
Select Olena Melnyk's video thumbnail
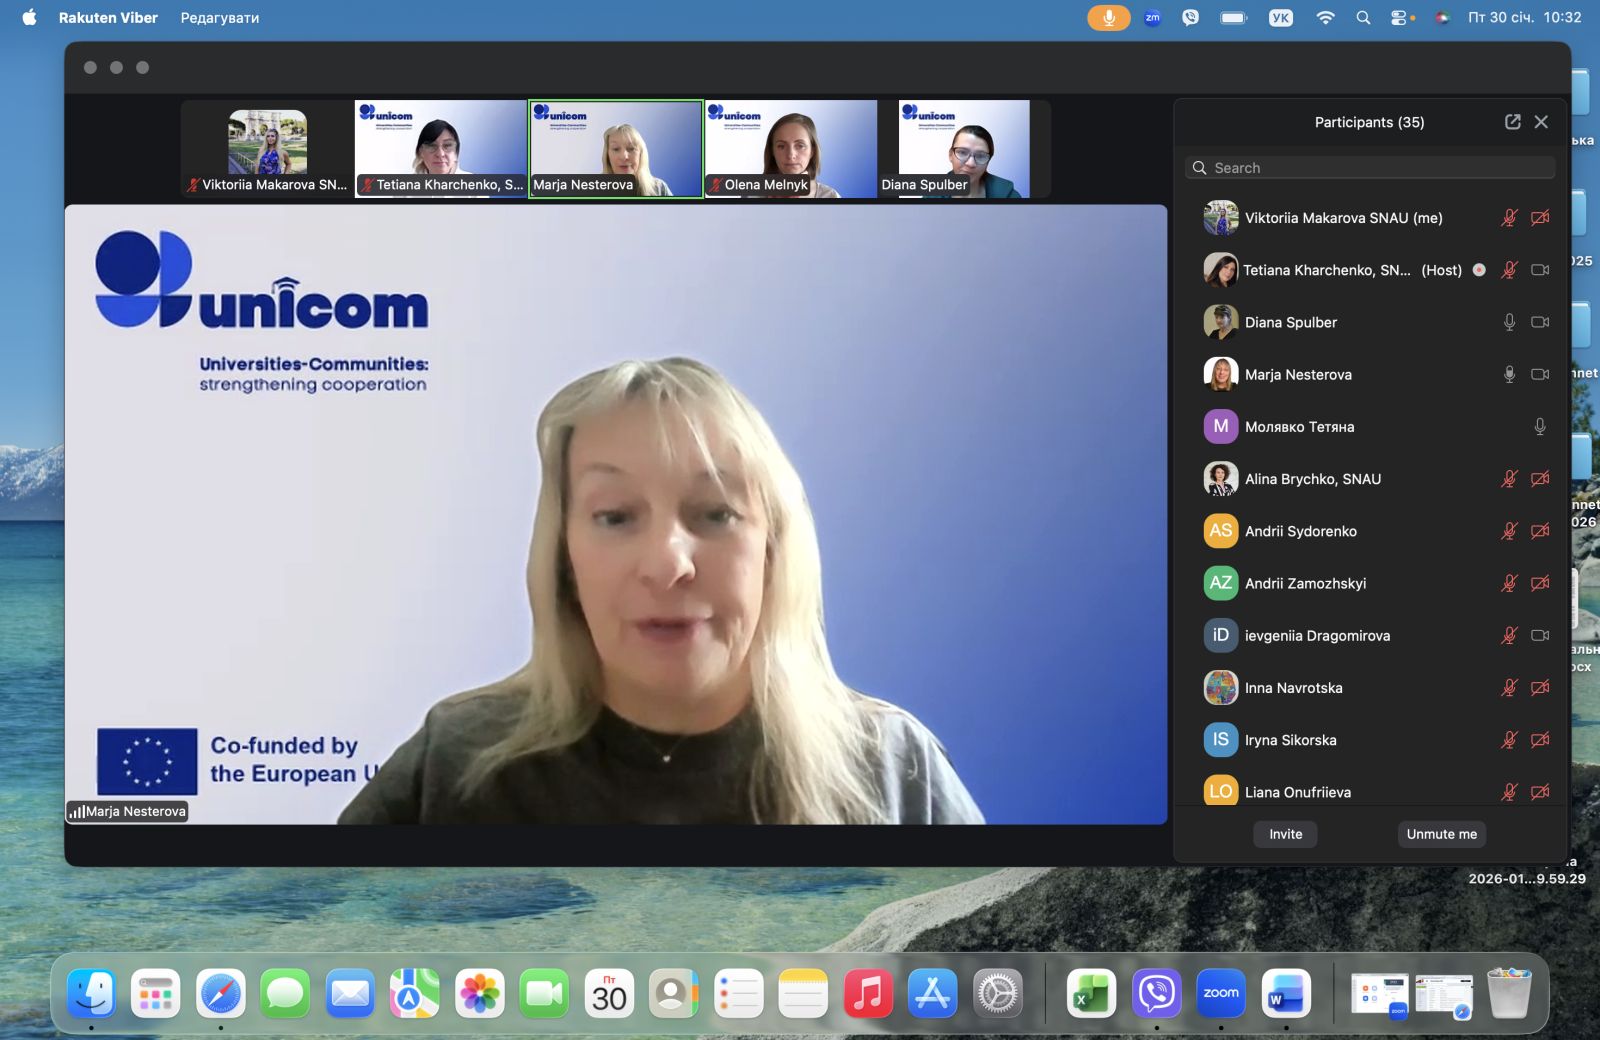(x=790, y=148)
